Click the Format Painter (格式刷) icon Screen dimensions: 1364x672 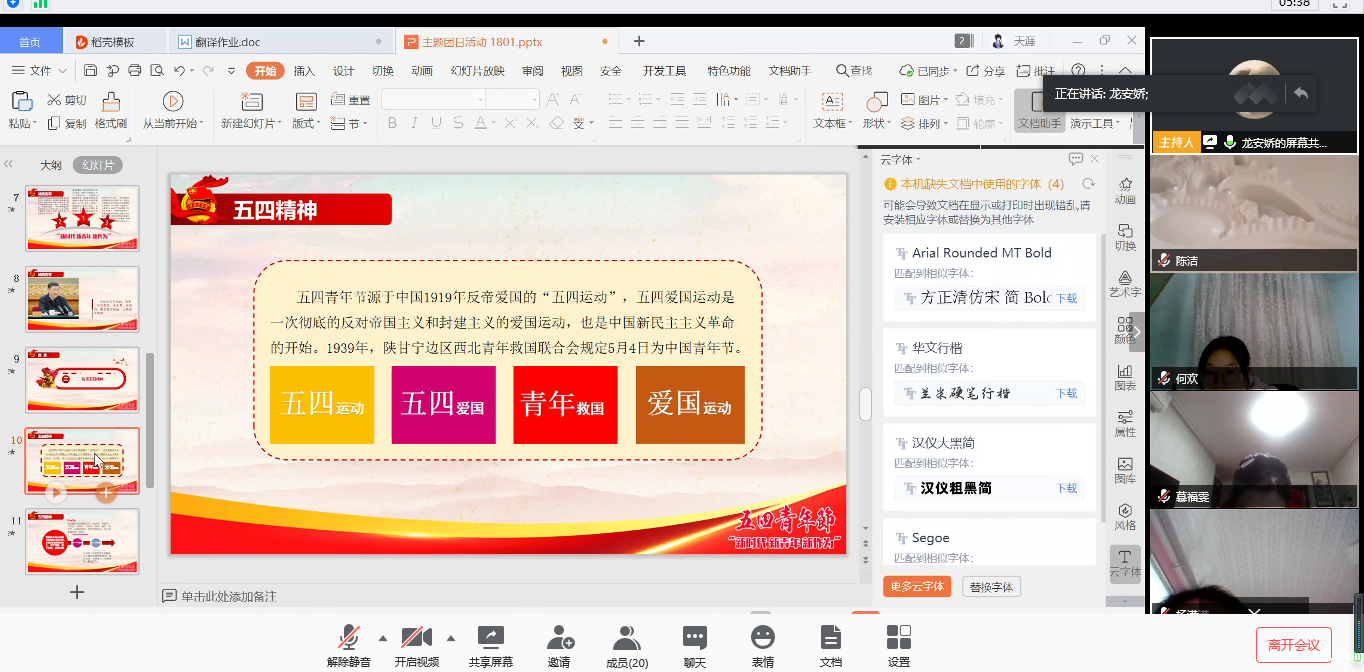pos(110,102)
